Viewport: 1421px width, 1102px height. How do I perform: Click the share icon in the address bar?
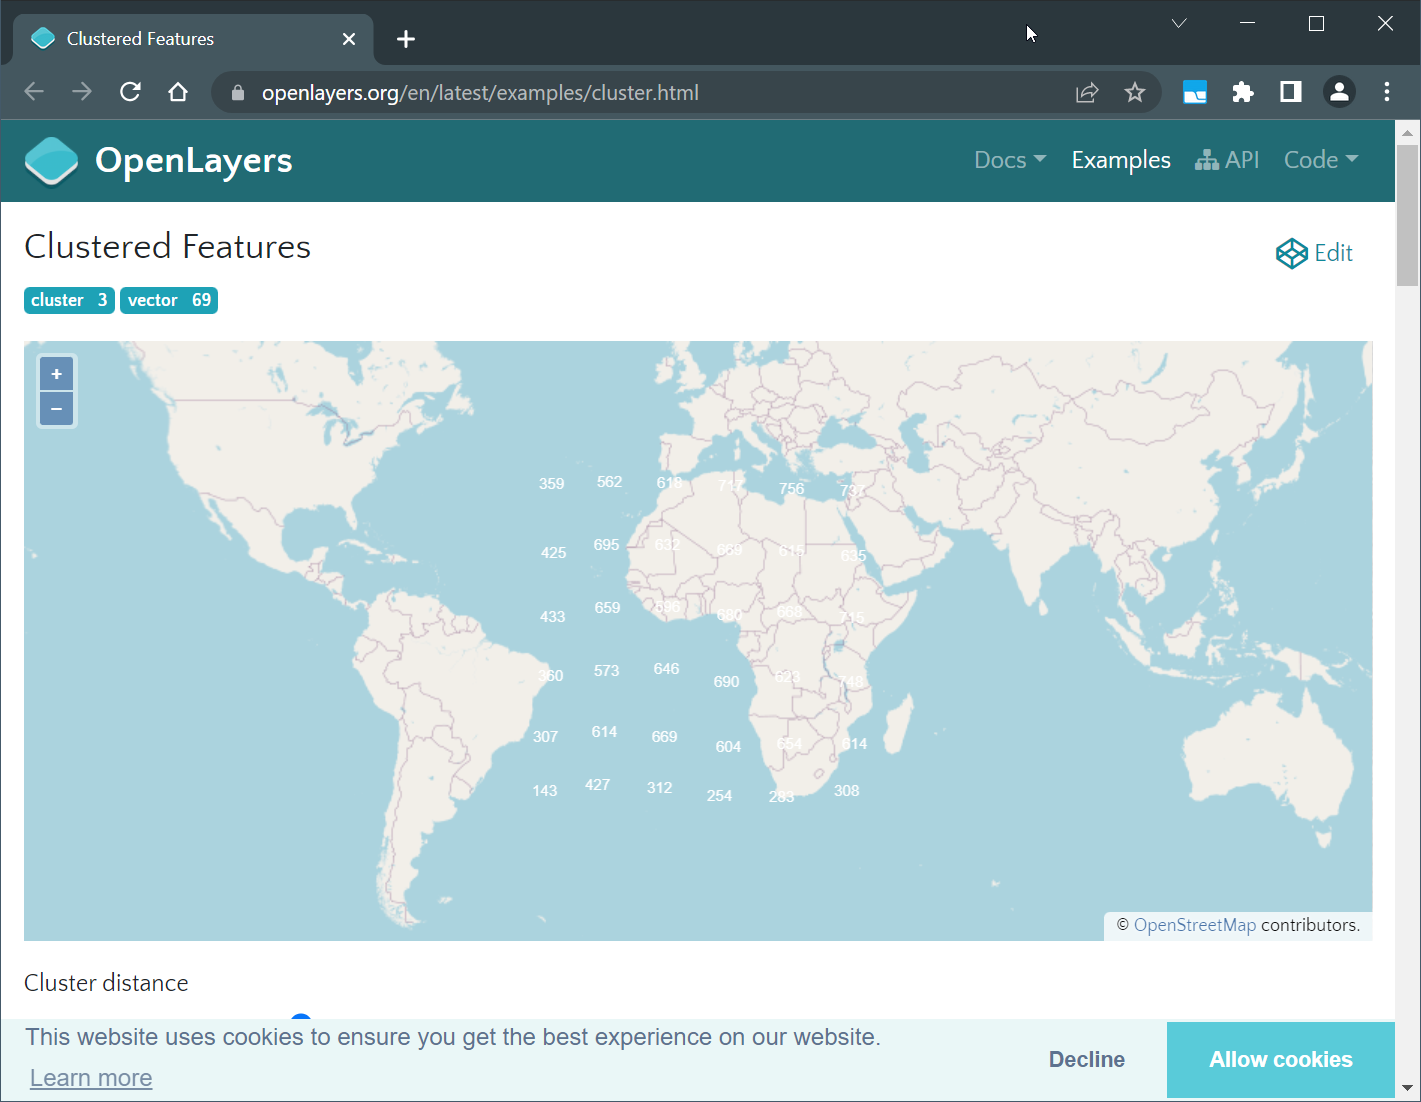[1087, 92]
